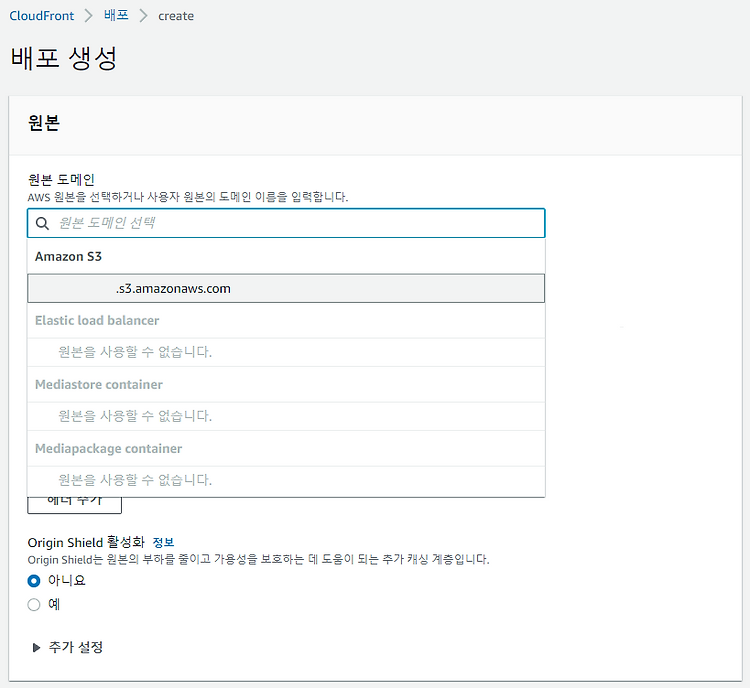The width and height of the screenshot is (750, 688).
Task: Open the CloudFront breadcrumb link
Action: click(x=42, y=16)
